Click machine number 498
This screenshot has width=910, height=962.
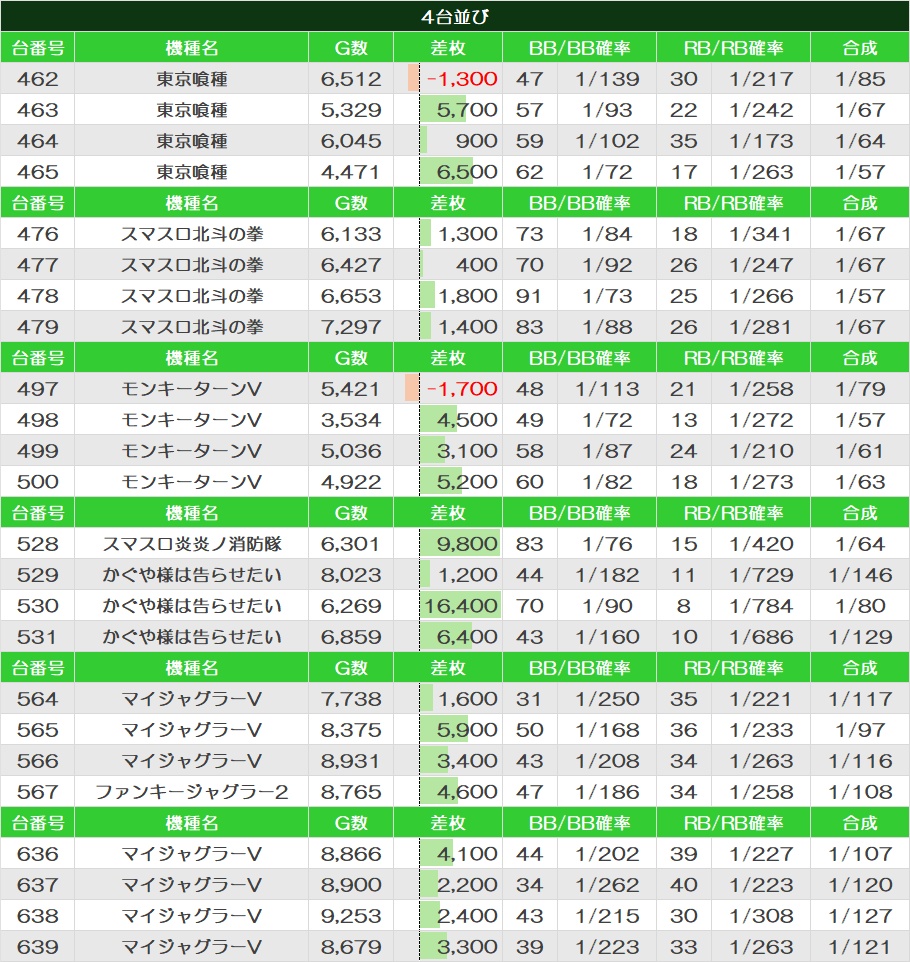coord(37,420)
